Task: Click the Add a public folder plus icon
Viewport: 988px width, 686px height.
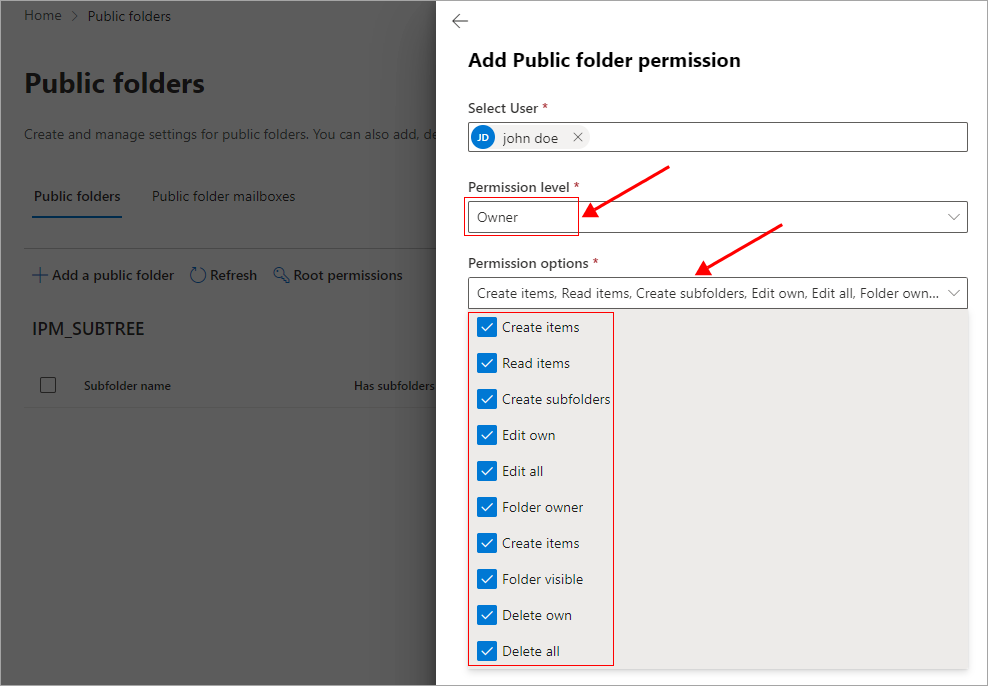Action: (x=40, y=275)
